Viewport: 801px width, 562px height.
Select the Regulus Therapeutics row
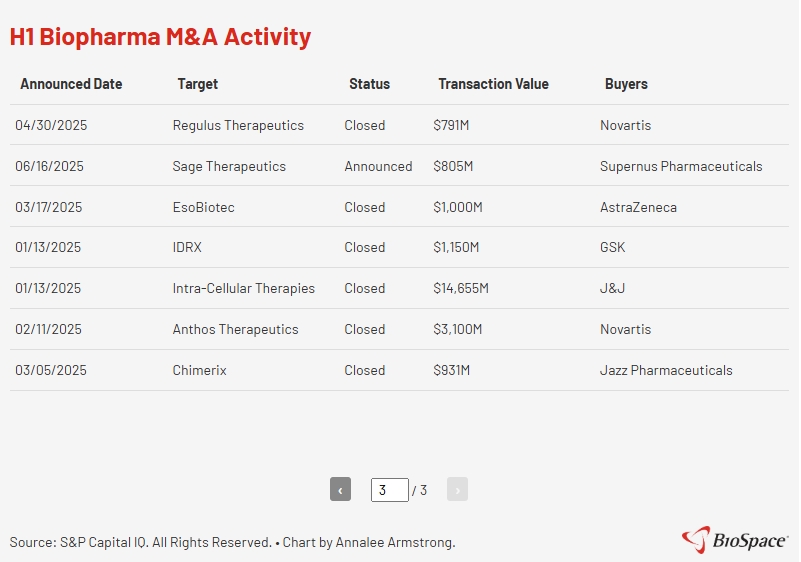pyautogui.click(x=238, y=126)
